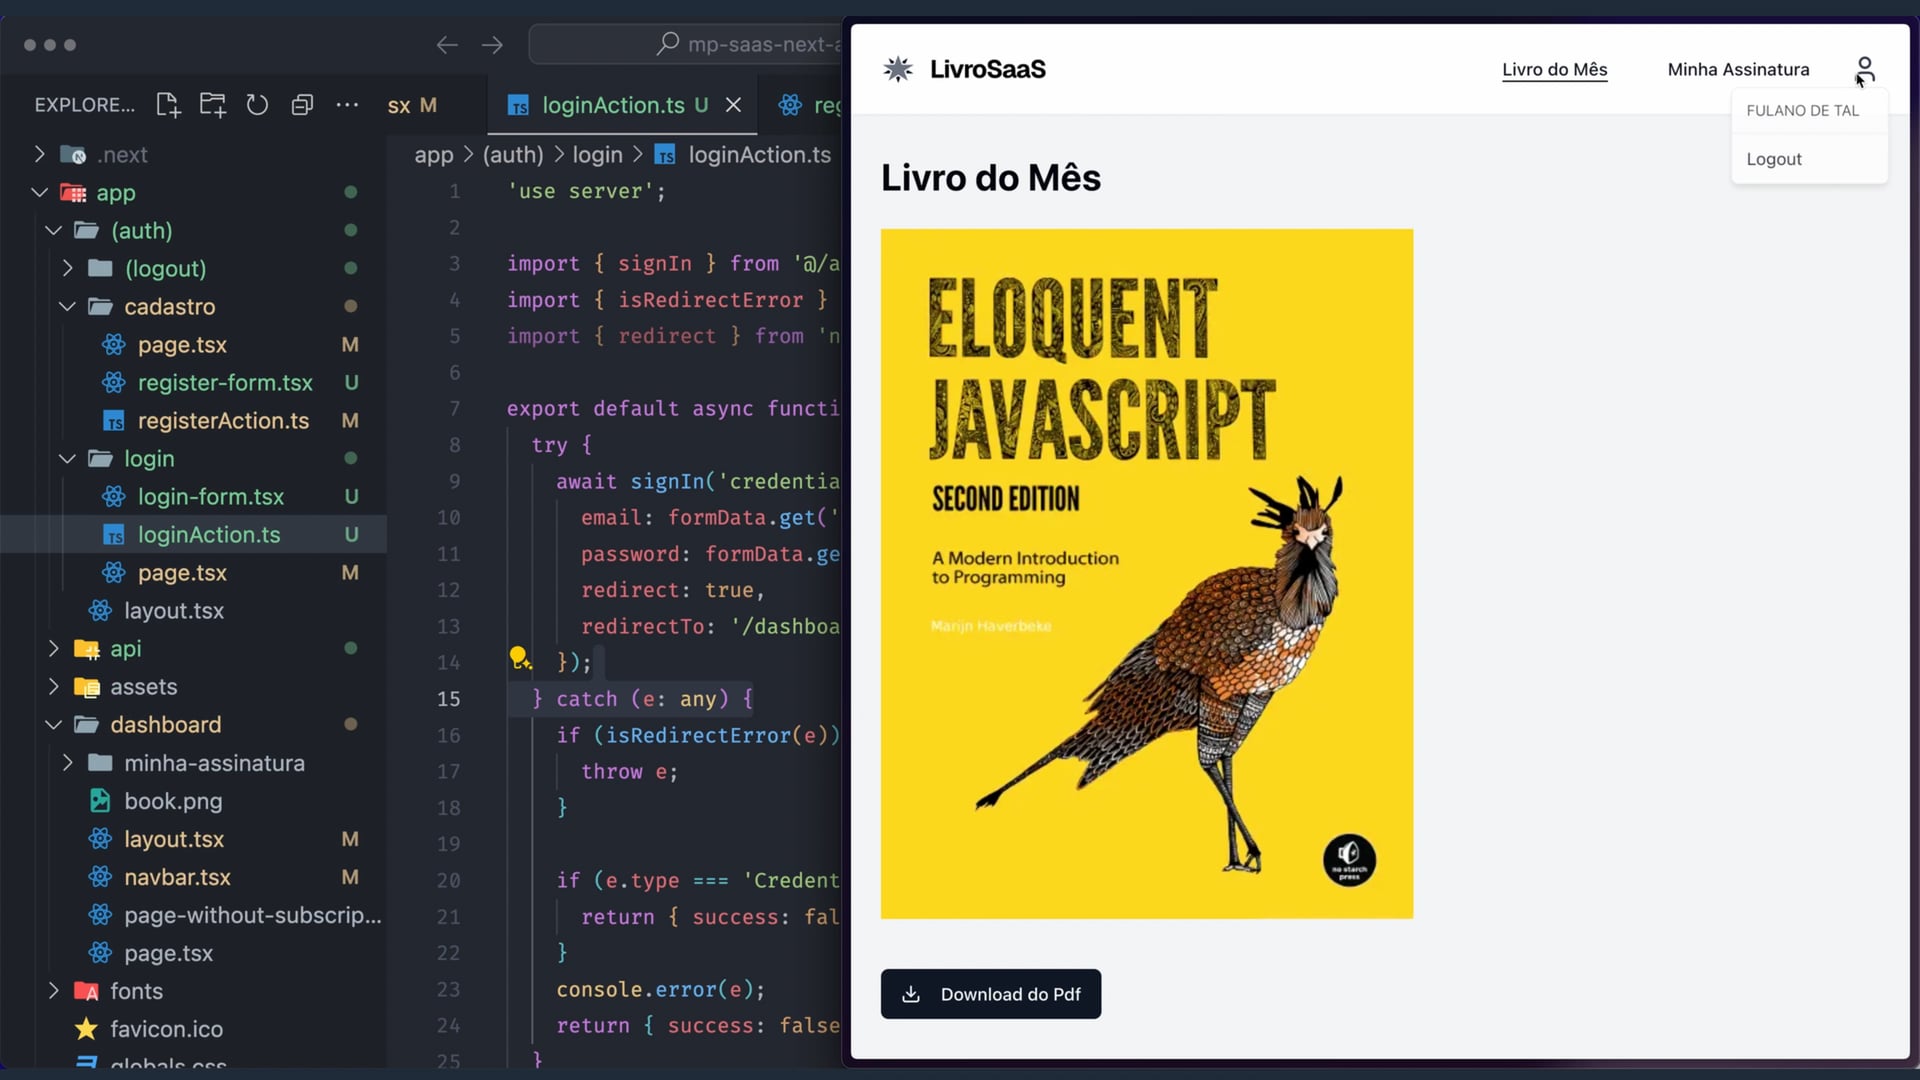
Task: Click the LivroSaaS starburst logo
Action: (898, 69)
